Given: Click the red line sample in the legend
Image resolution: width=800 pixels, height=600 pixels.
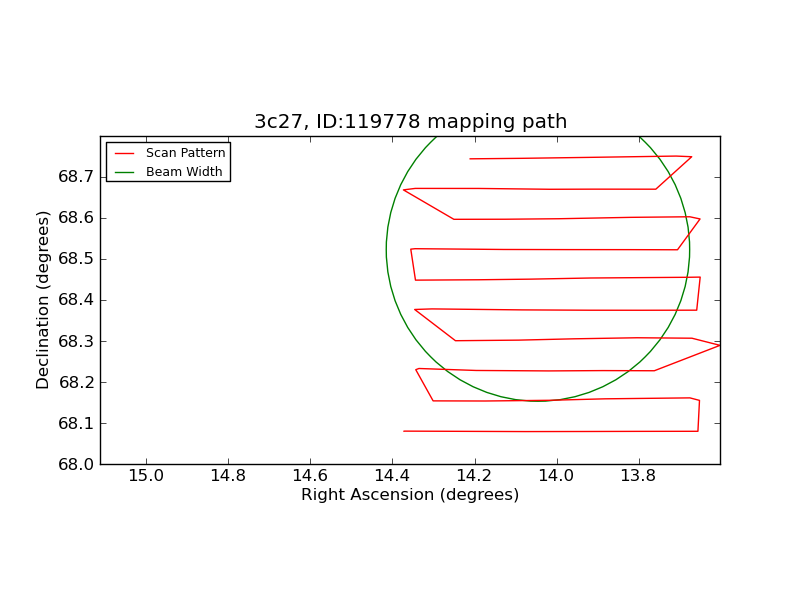Looking at the screenshot, I should click(x=124, y=153).
